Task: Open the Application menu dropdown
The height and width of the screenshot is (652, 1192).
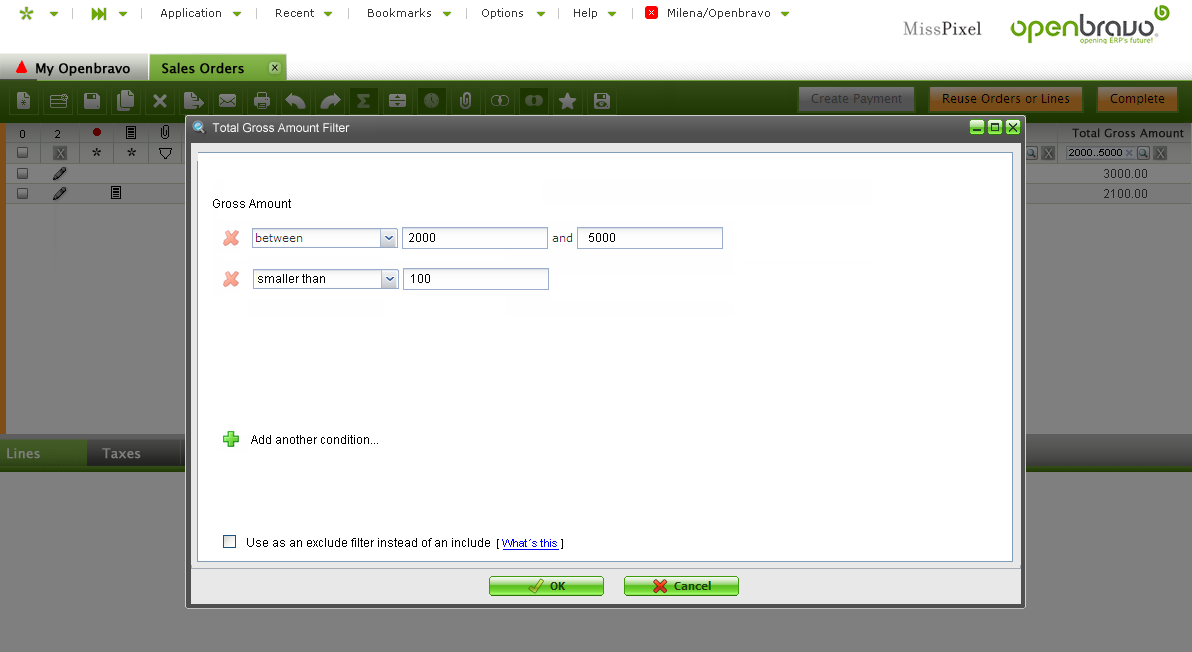Action: [200, 13]
